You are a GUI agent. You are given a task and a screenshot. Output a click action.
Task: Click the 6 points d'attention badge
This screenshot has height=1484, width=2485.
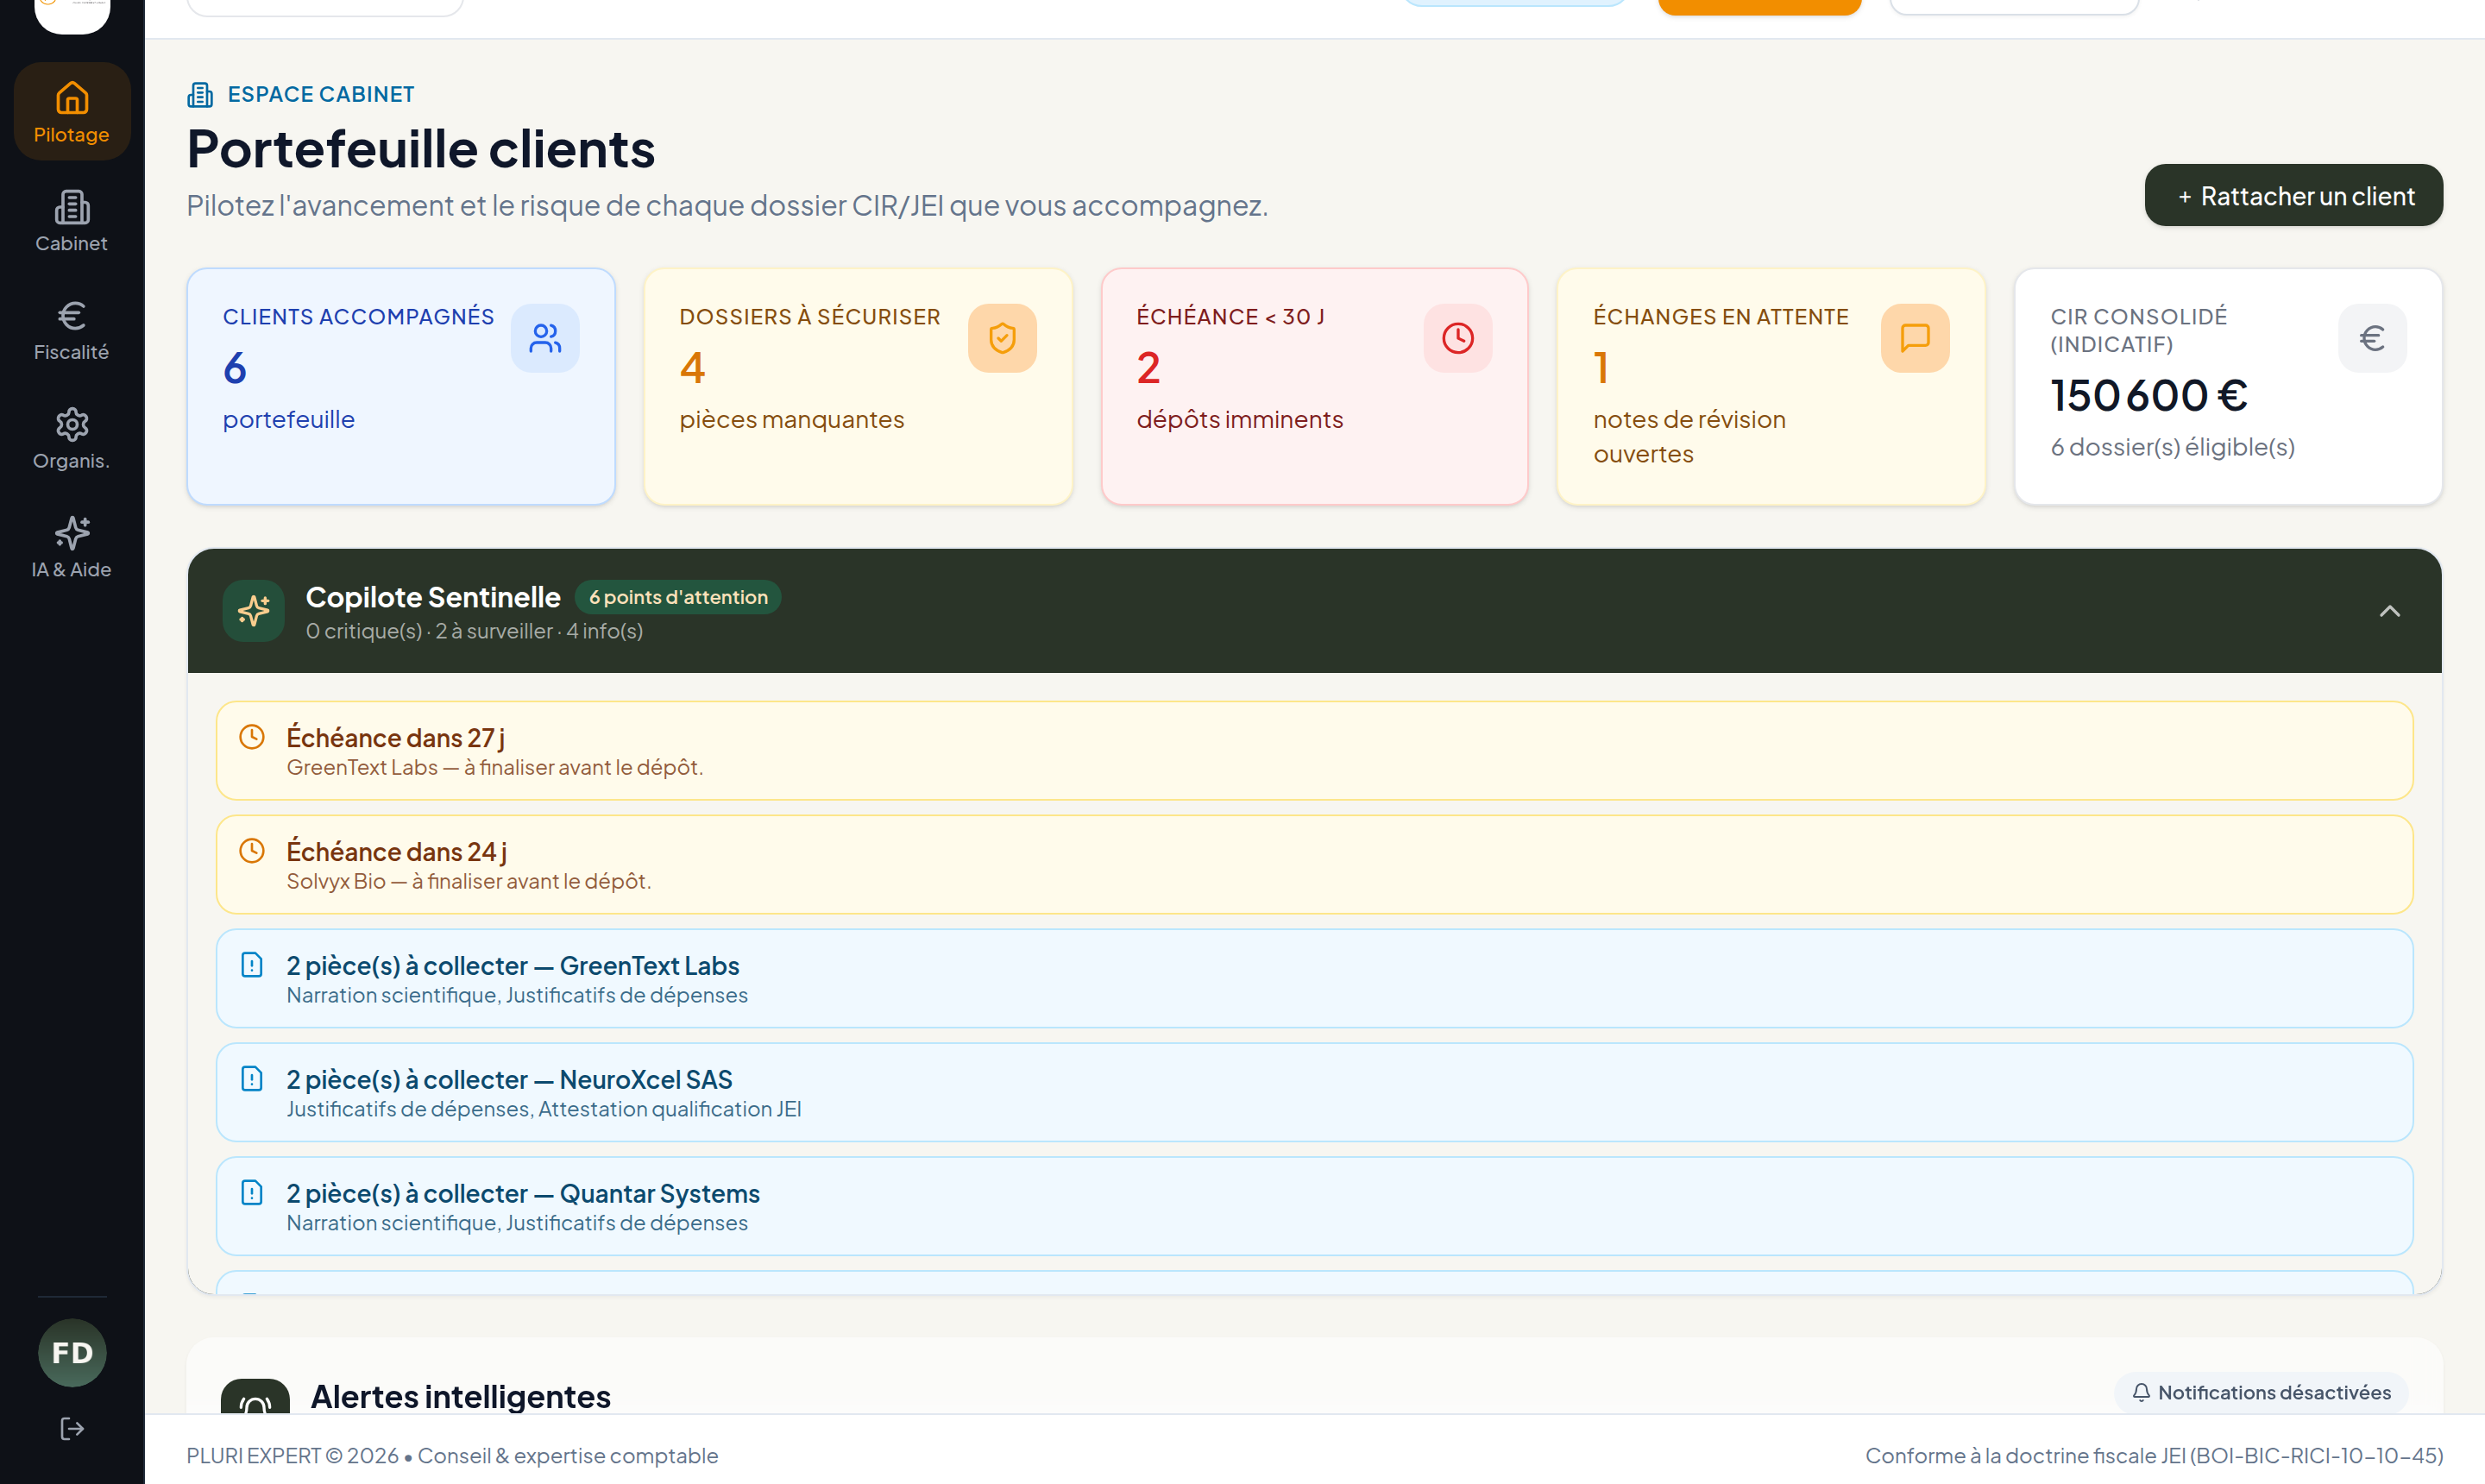click(x=678, y=597)
